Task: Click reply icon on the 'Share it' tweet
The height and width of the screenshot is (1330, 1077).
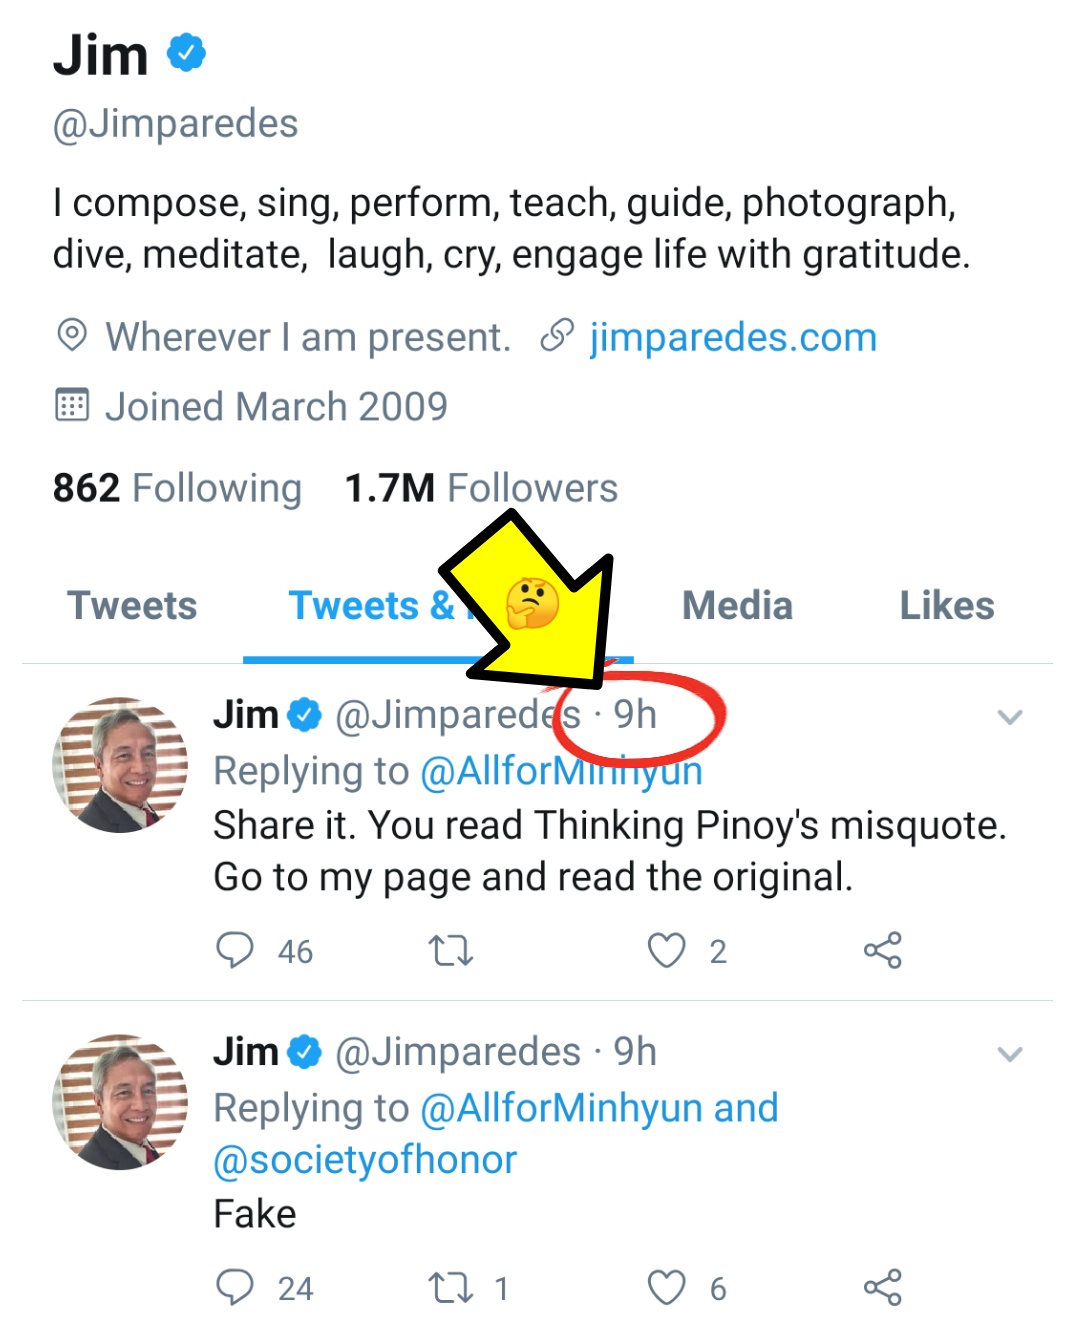Action: (x=235, y=950)
